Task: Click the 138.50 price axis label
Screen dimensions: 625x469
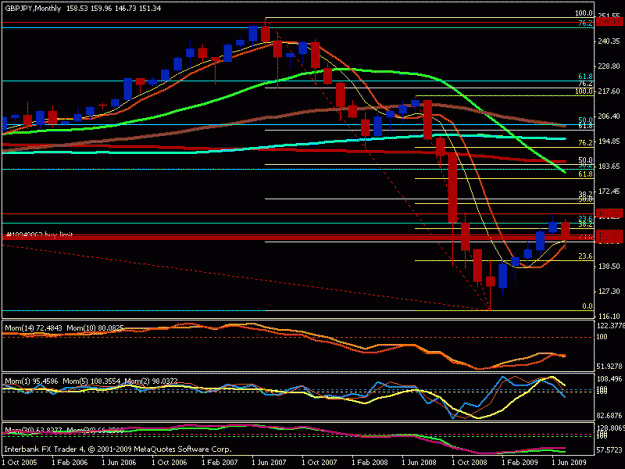Action: [609, 266]
